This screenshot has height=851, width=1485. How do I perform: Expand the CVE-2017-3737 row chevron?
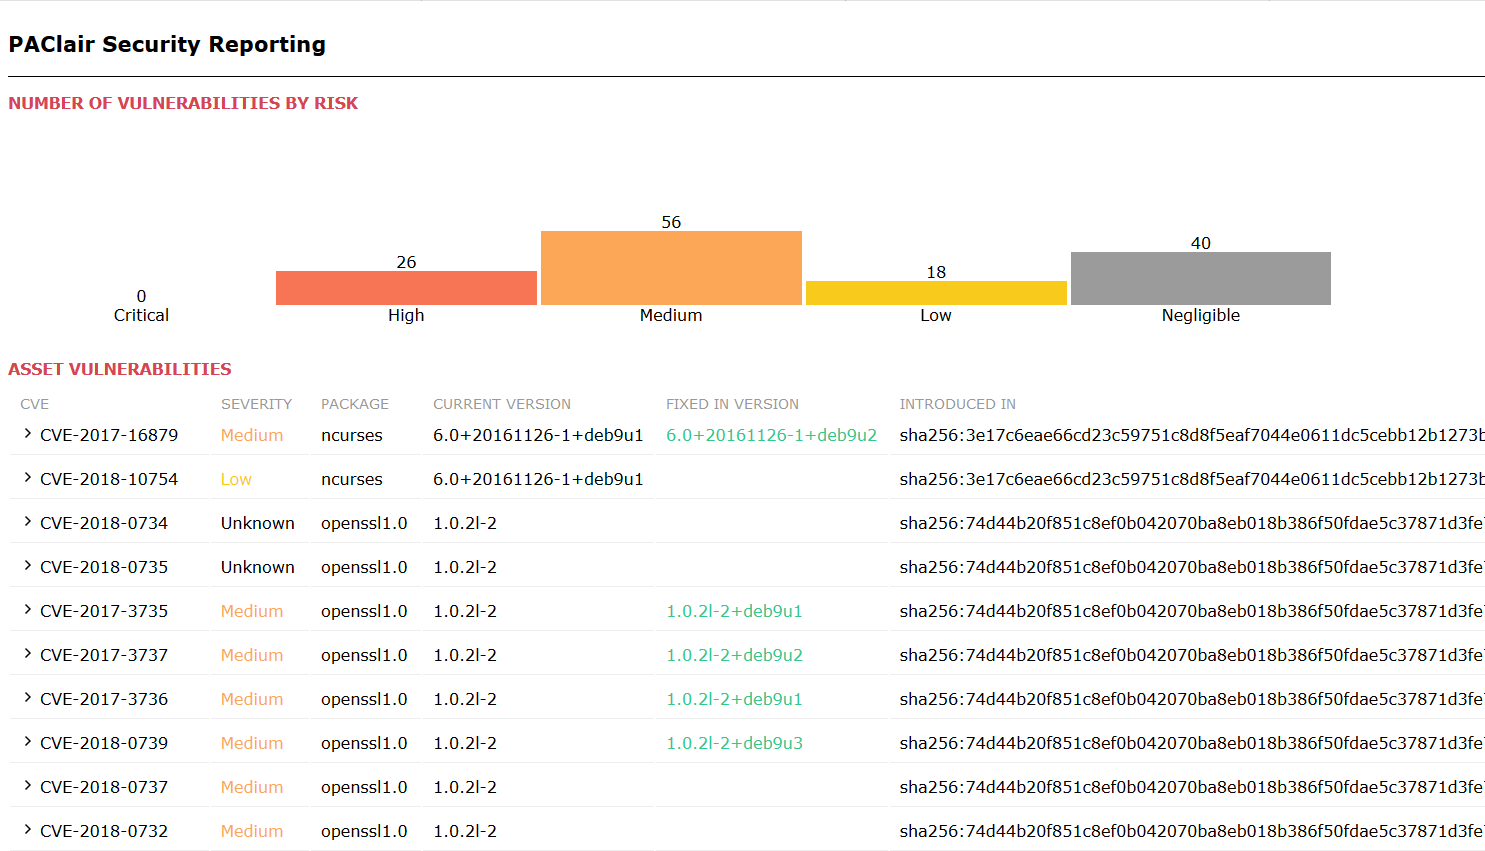tap(28, 654)
